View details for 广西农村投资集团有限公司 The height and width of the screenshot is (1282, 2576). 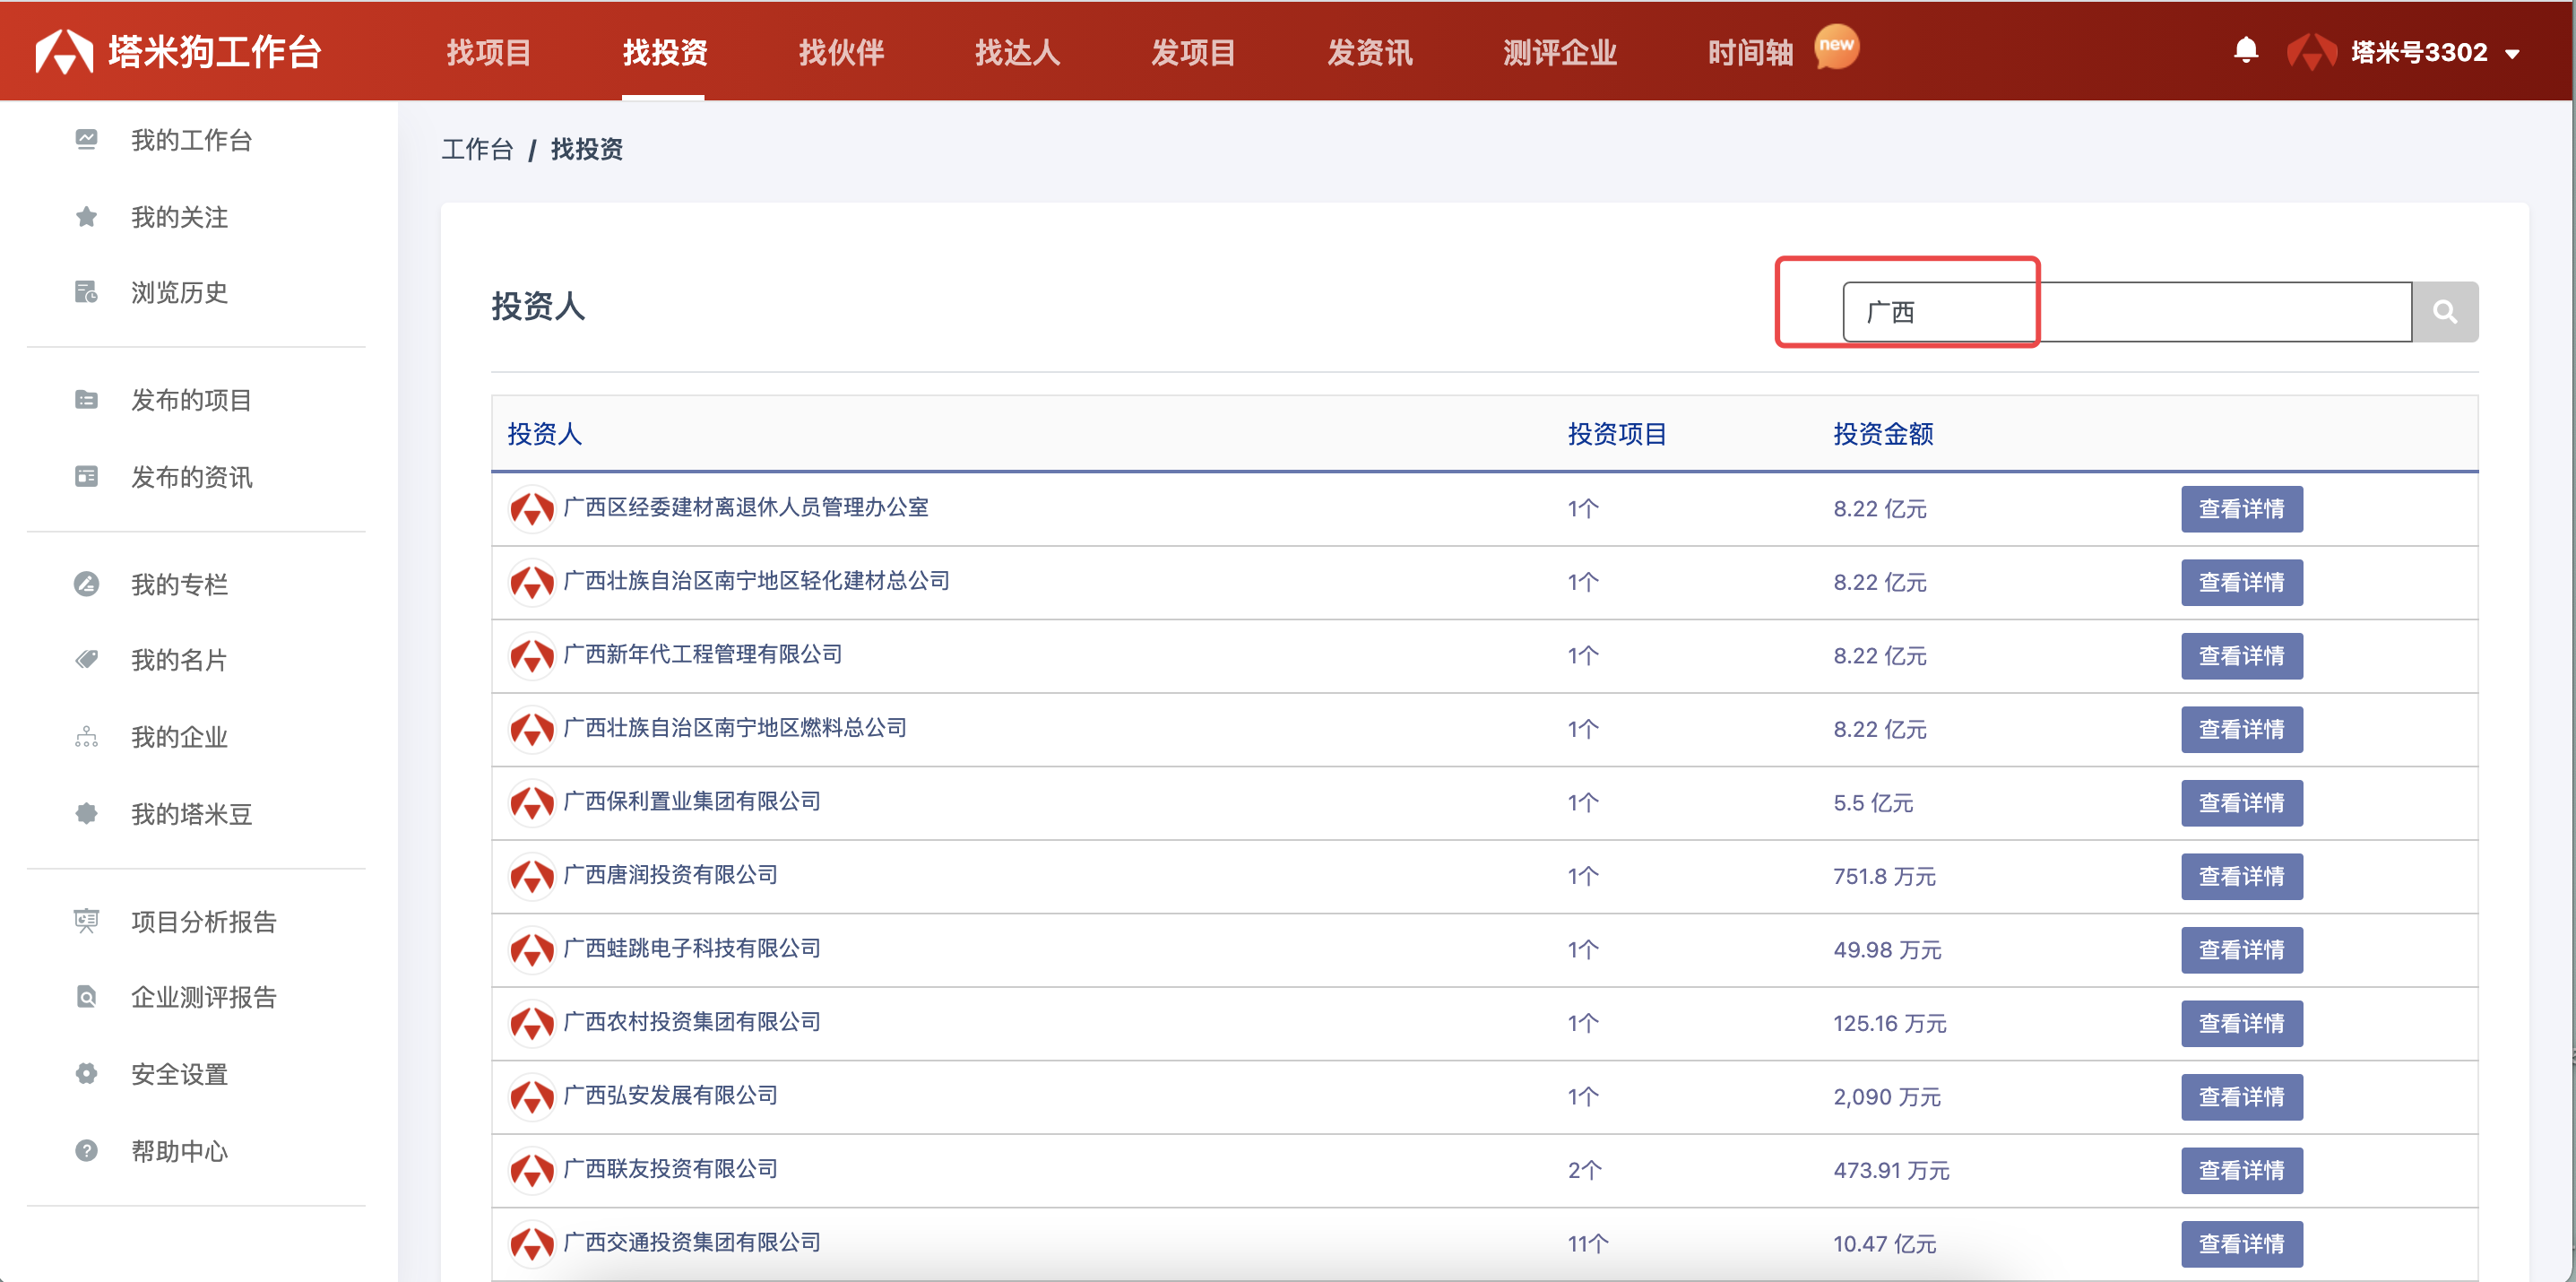[2241, 1023]
